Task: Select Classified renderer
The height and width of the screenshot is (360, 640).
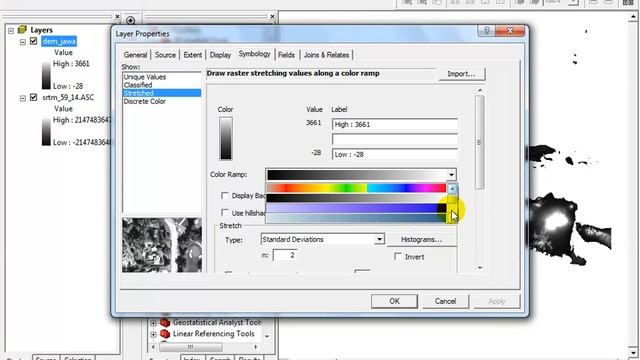Action: point(138,85)
